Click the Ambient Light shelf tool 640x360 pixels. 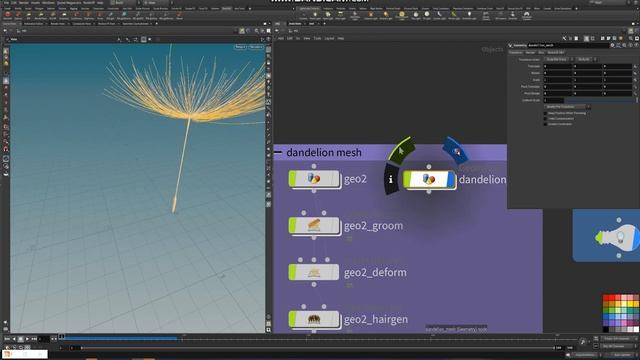(469, 16)
